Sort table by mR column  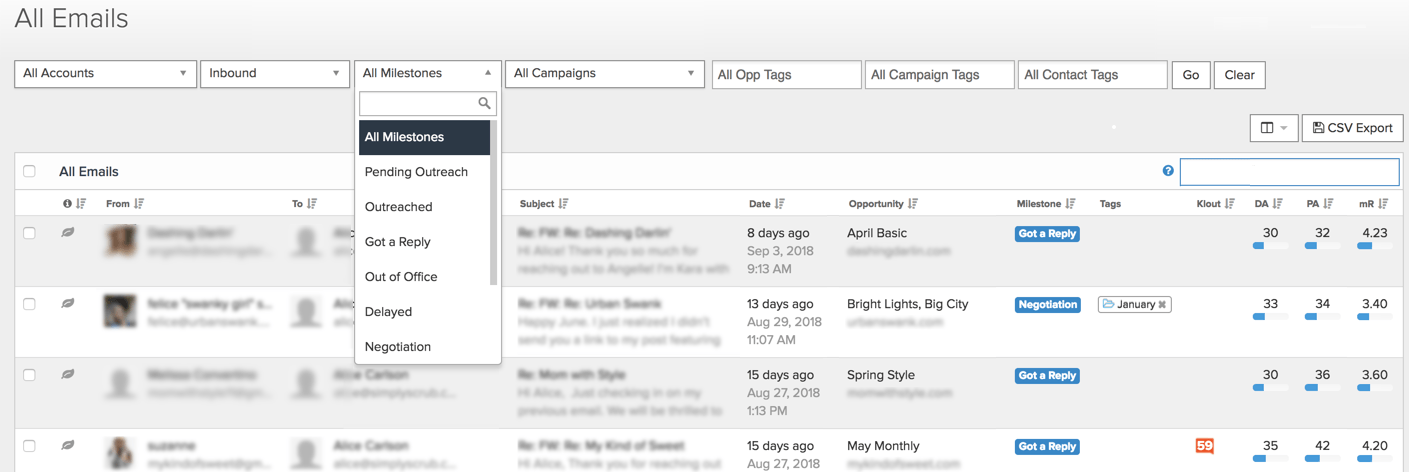pos(1374,204)
